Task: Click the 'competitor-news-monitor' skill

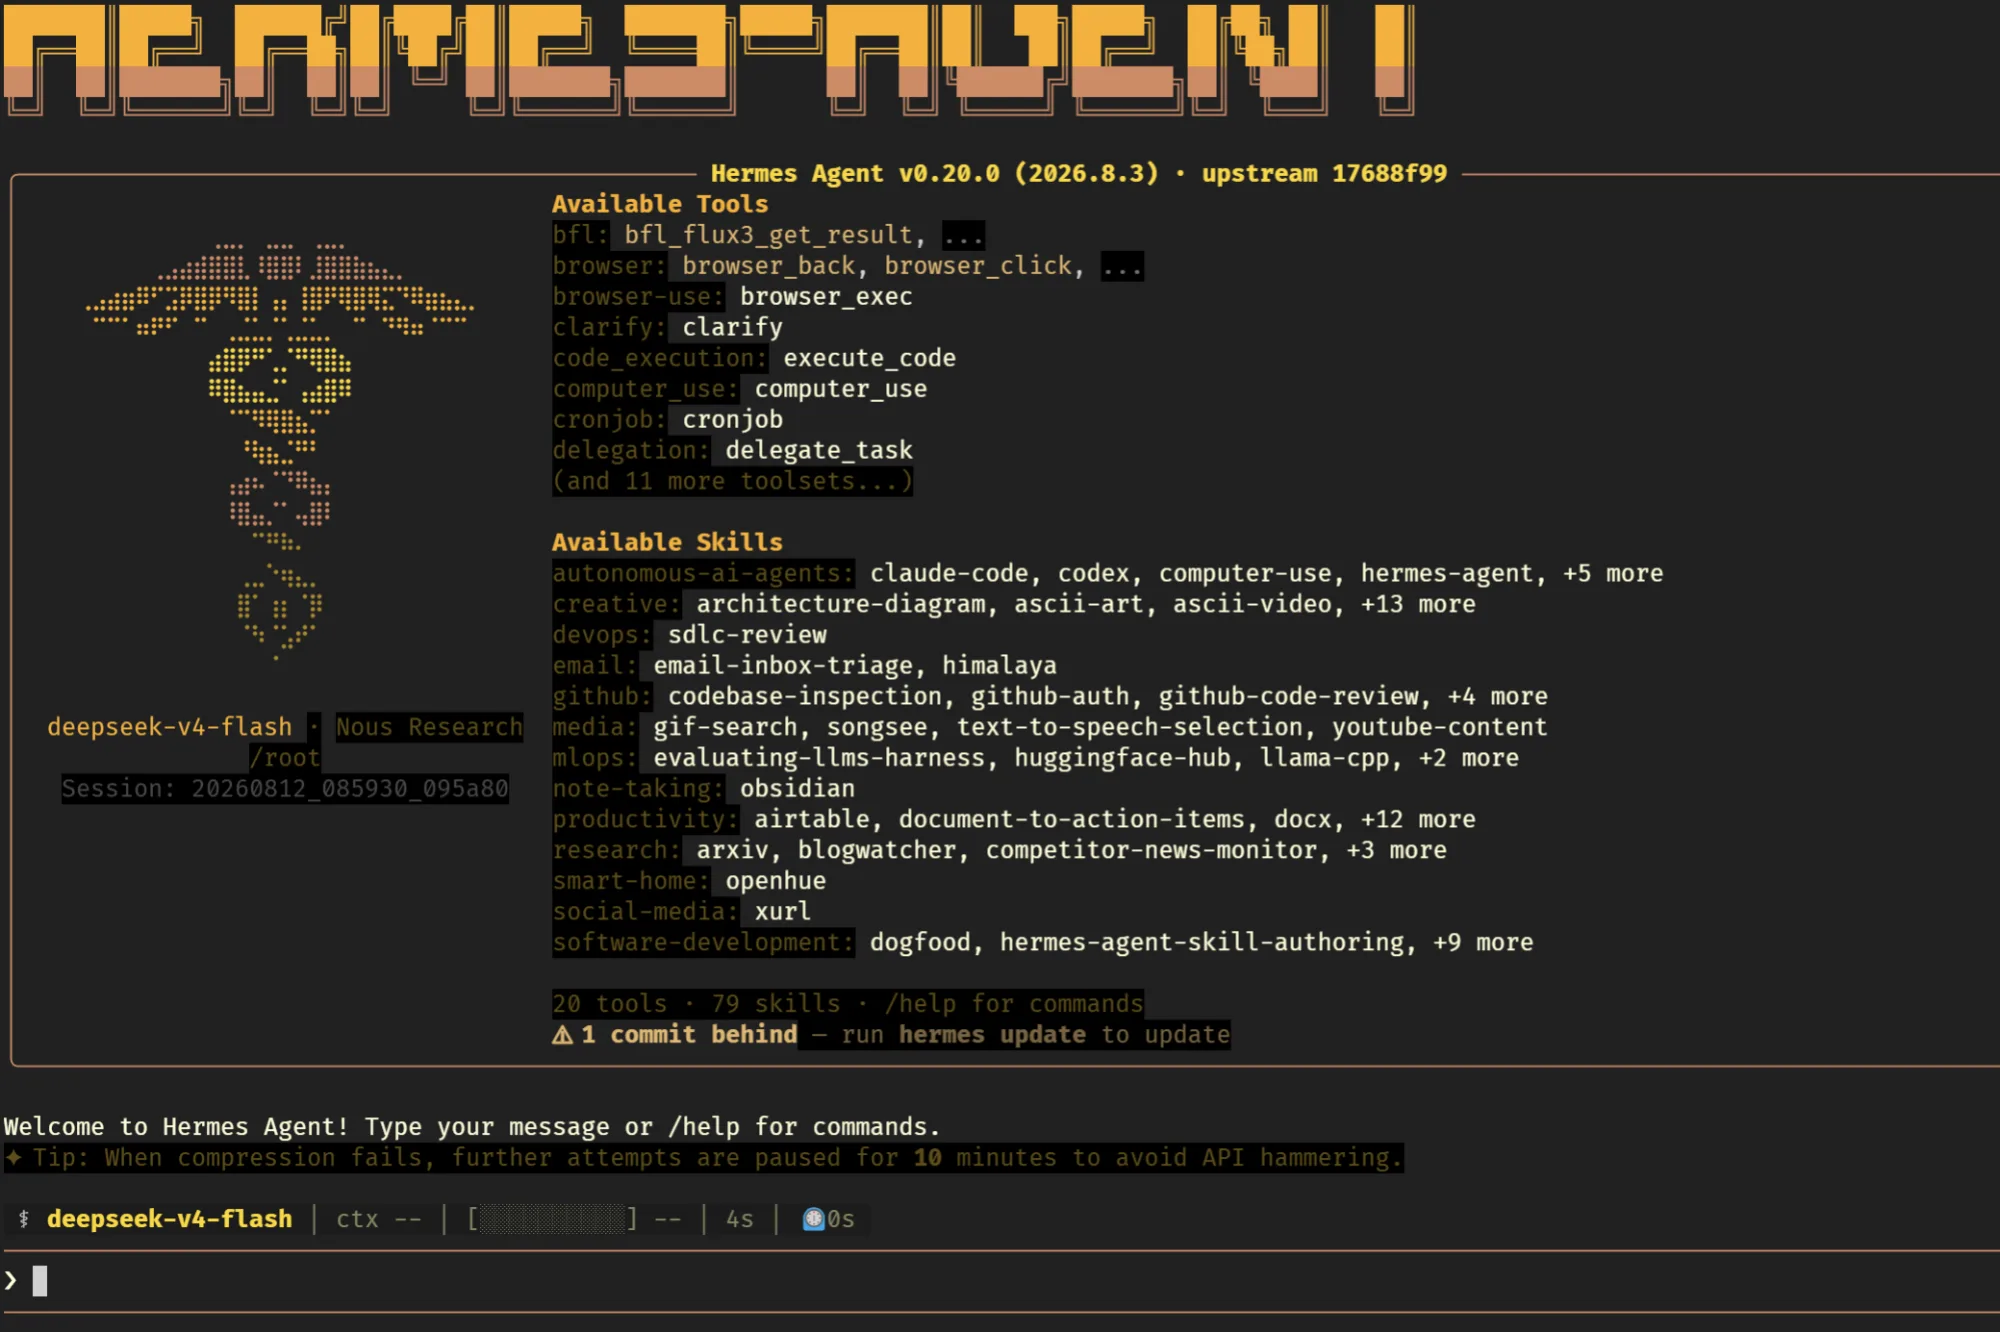Action: coord(1150,850)
